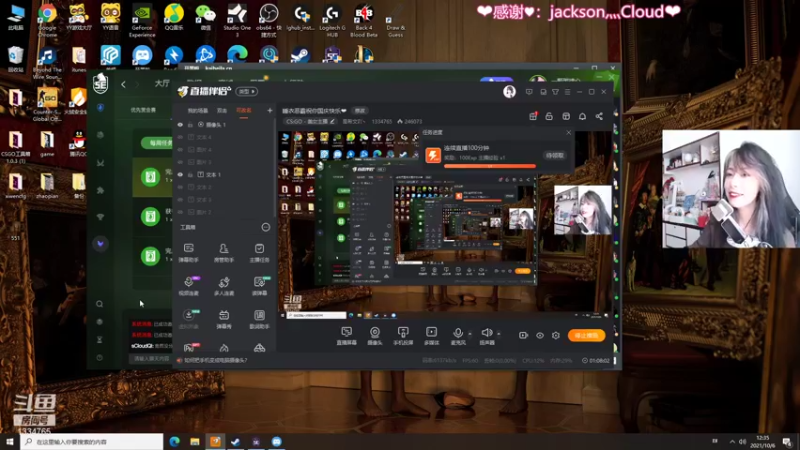
Task: Click the search icon in the 5E sidebar
Action: (x=99, y=304)
